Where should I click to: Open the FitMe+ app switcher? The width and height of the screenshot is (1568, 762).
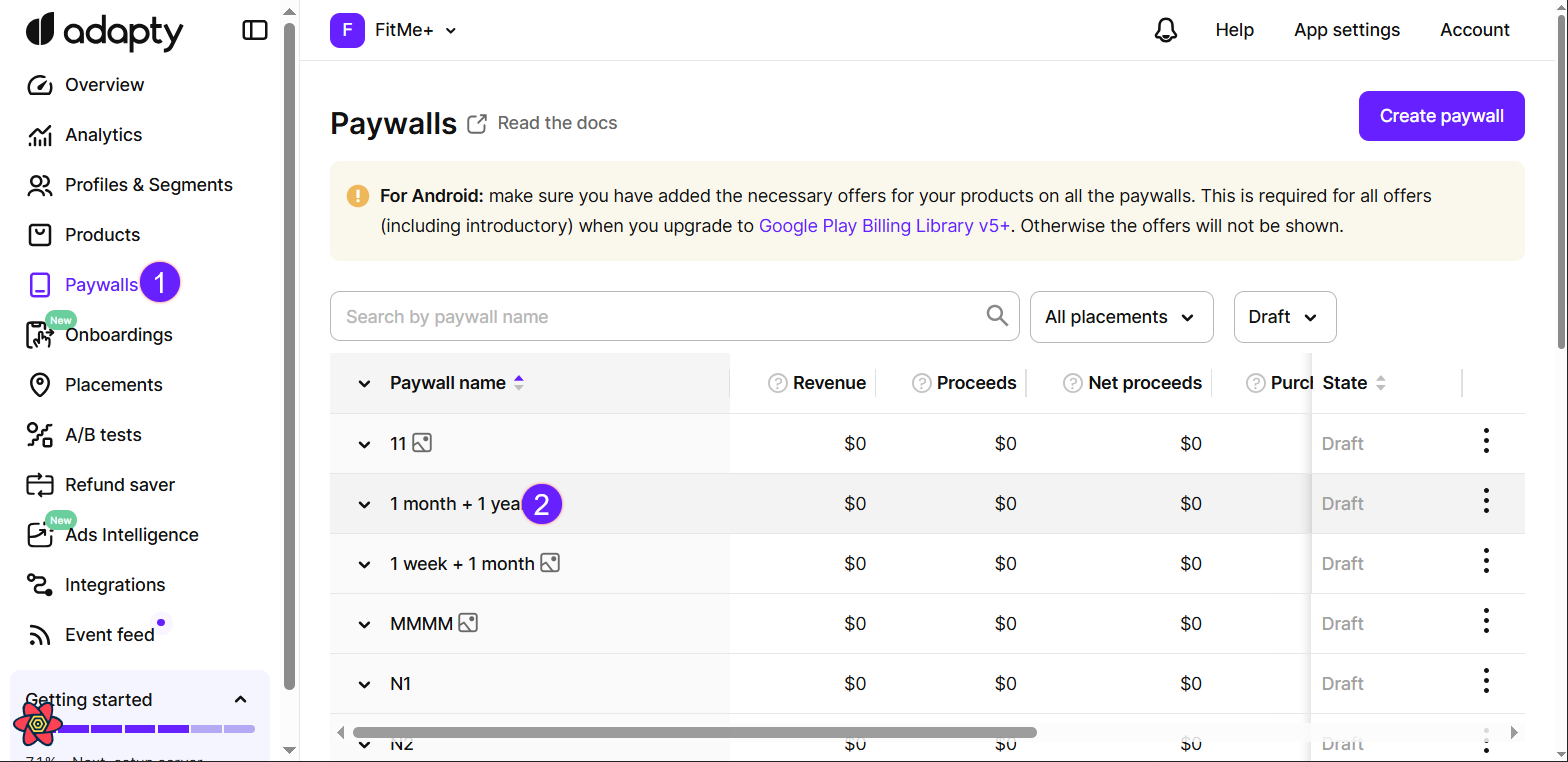coord(394,30)
